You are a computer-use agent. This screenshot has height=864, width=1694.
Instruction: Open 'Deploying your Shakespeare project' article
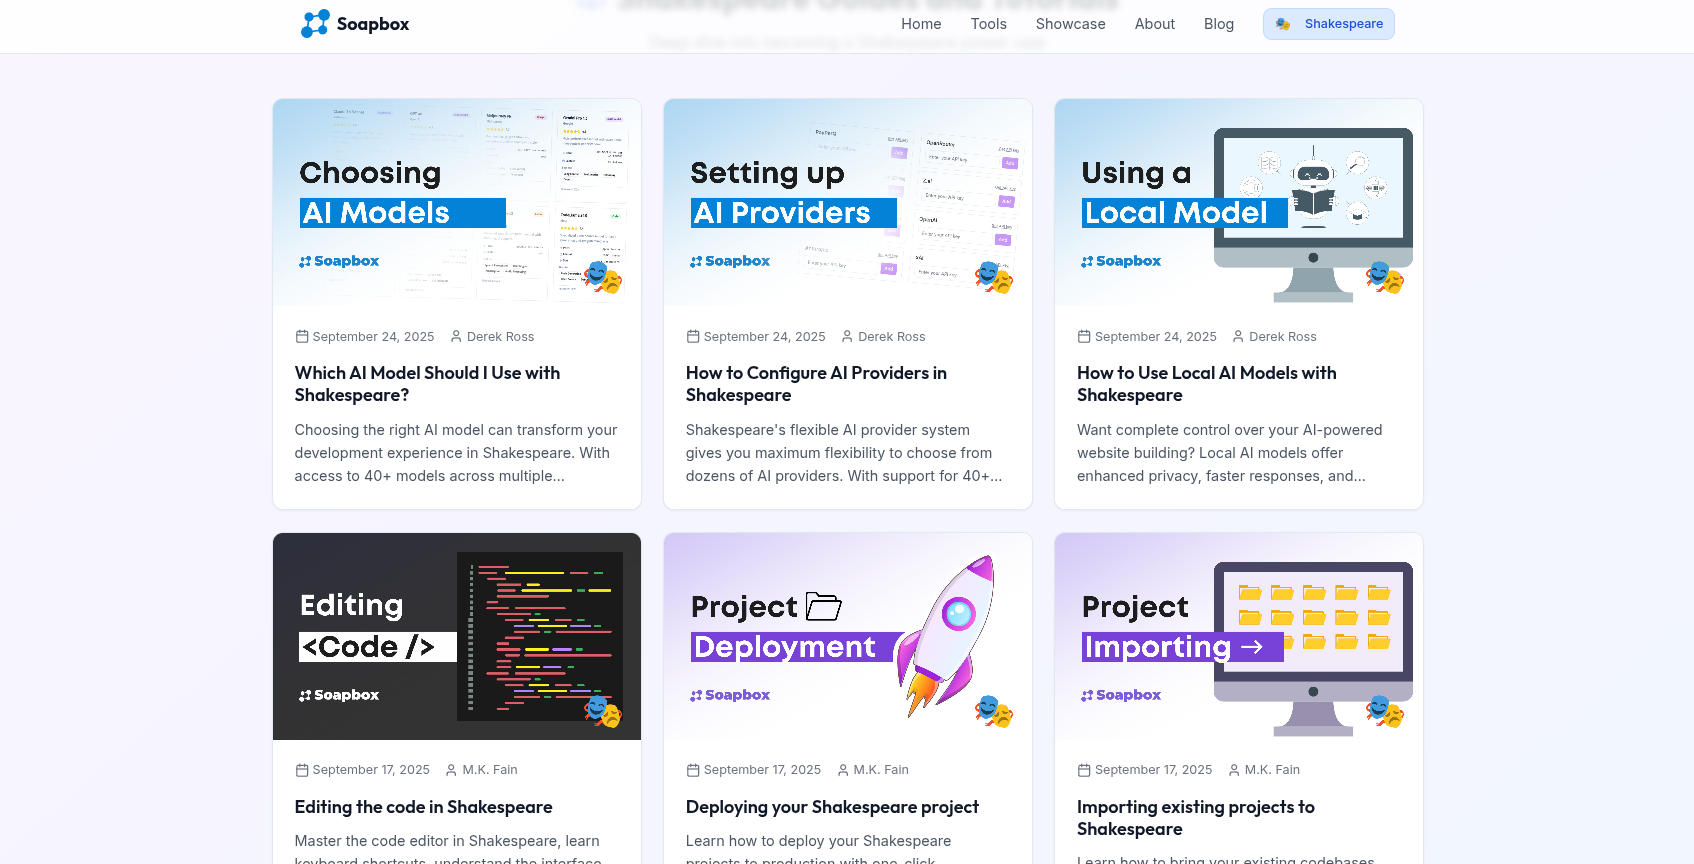[832, 807]
